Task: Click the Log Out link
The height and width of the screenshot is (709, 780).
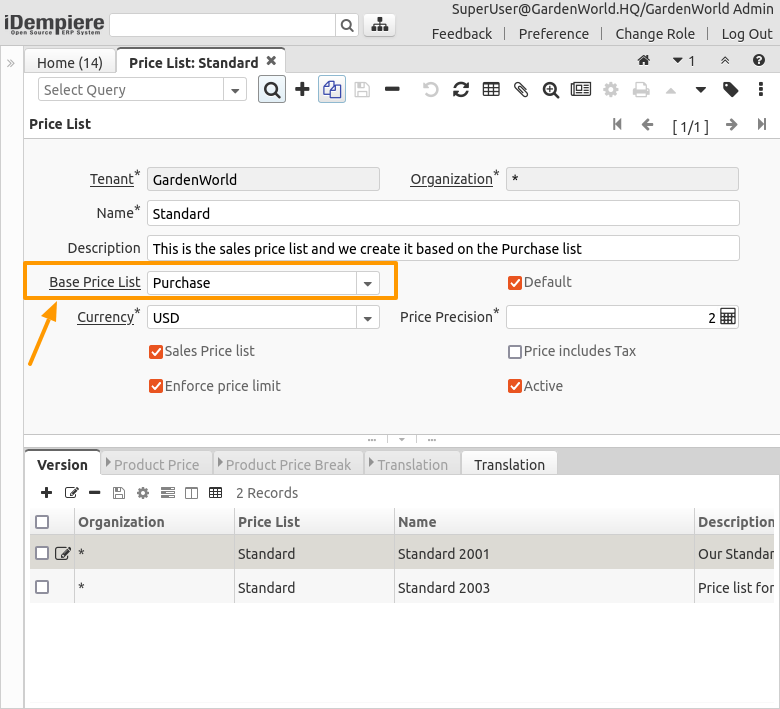Action: [747, 34]
